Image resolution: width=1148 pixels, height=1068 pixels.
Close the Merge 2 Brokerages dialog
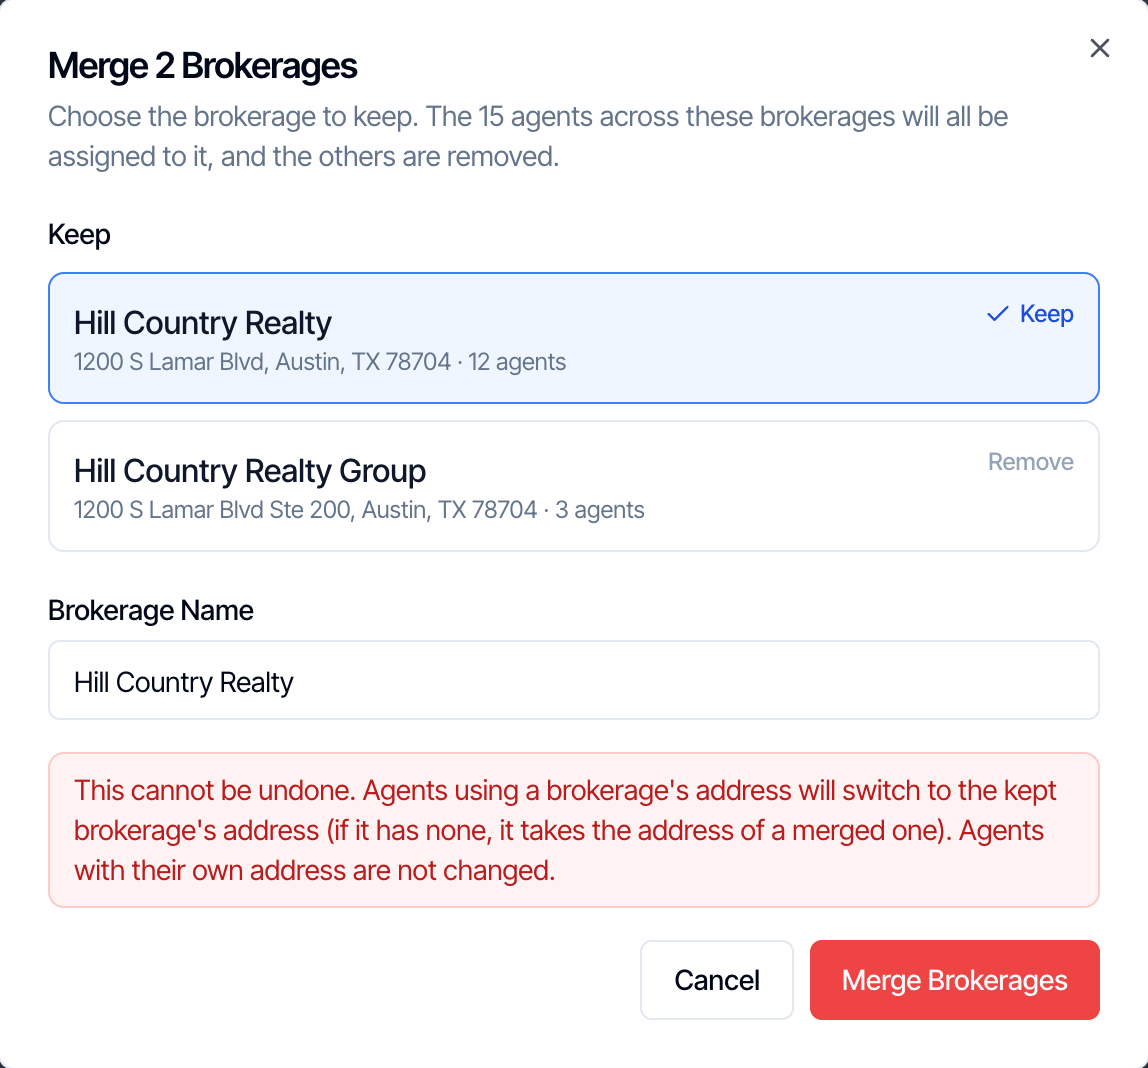click(x=1099, y=48)
